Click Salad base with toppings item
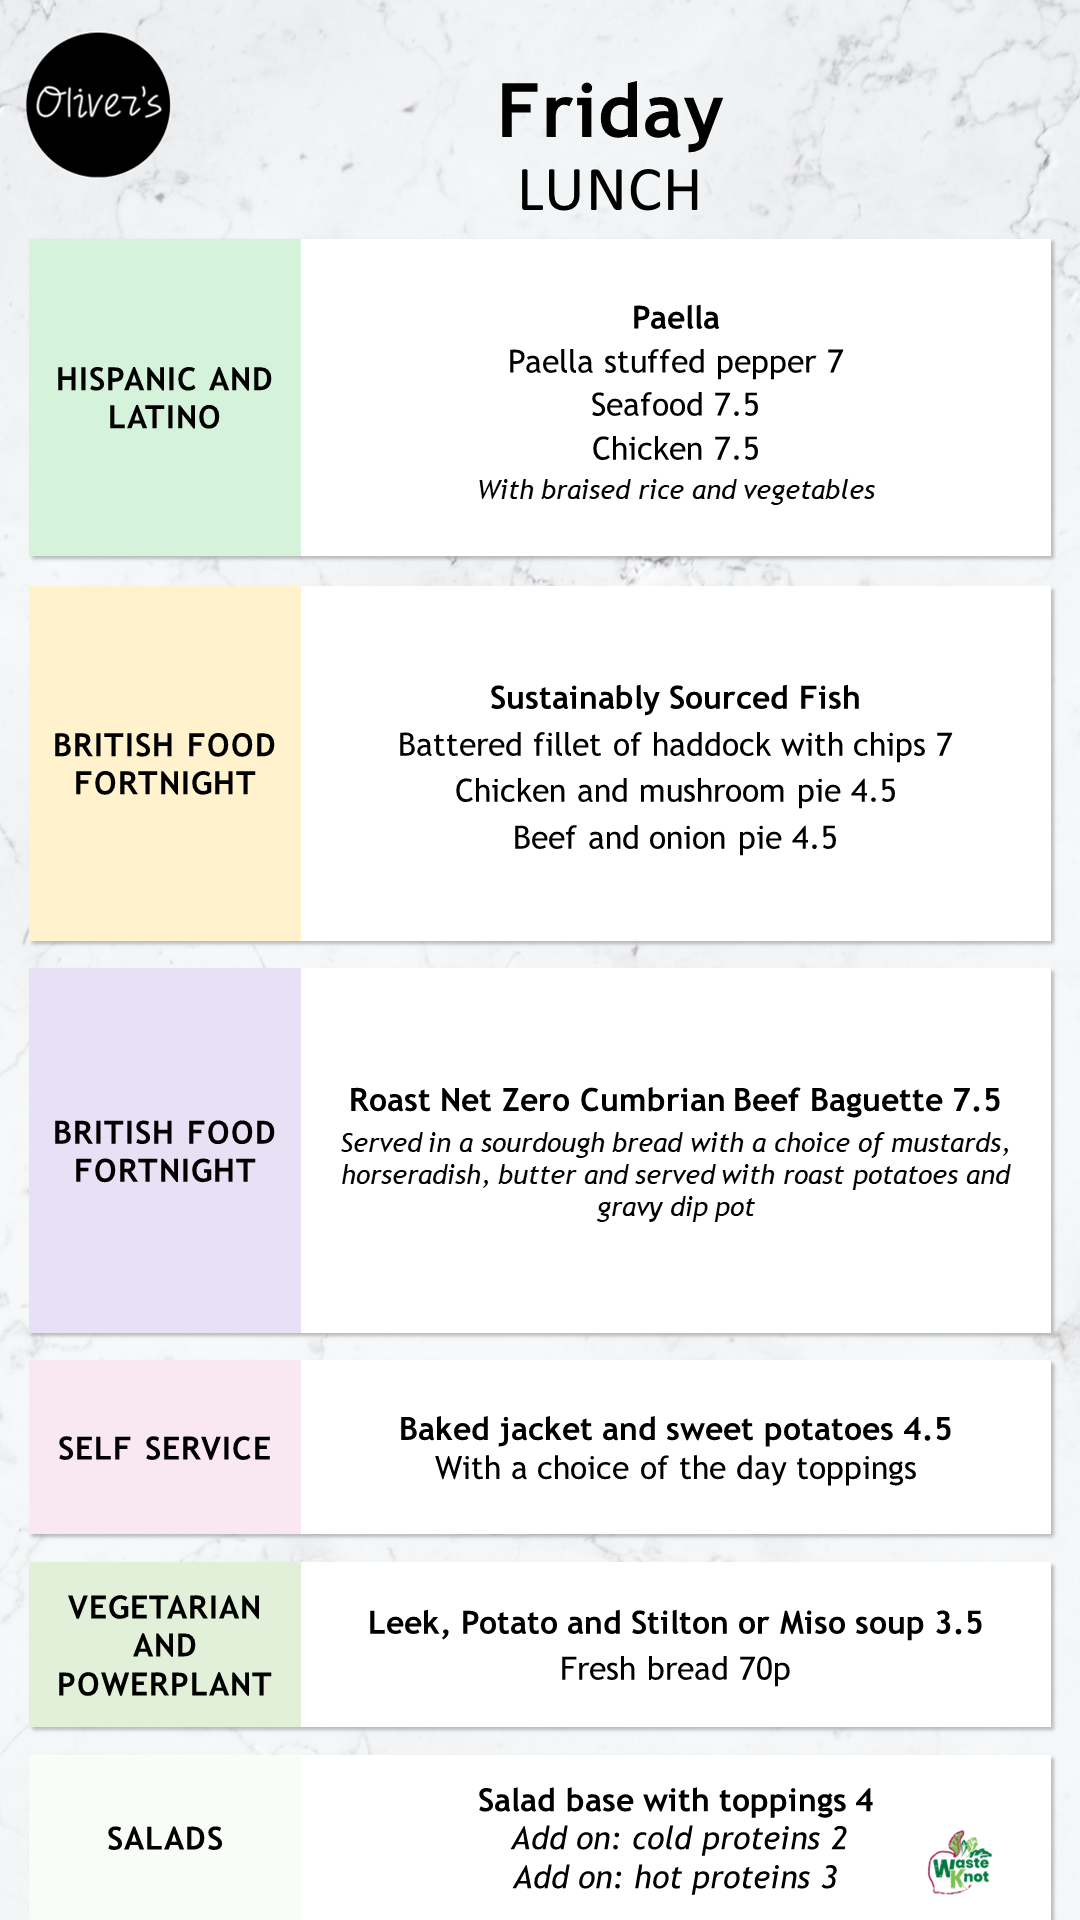This screenshot has height=1920, width=1080. pos(675,1800)
